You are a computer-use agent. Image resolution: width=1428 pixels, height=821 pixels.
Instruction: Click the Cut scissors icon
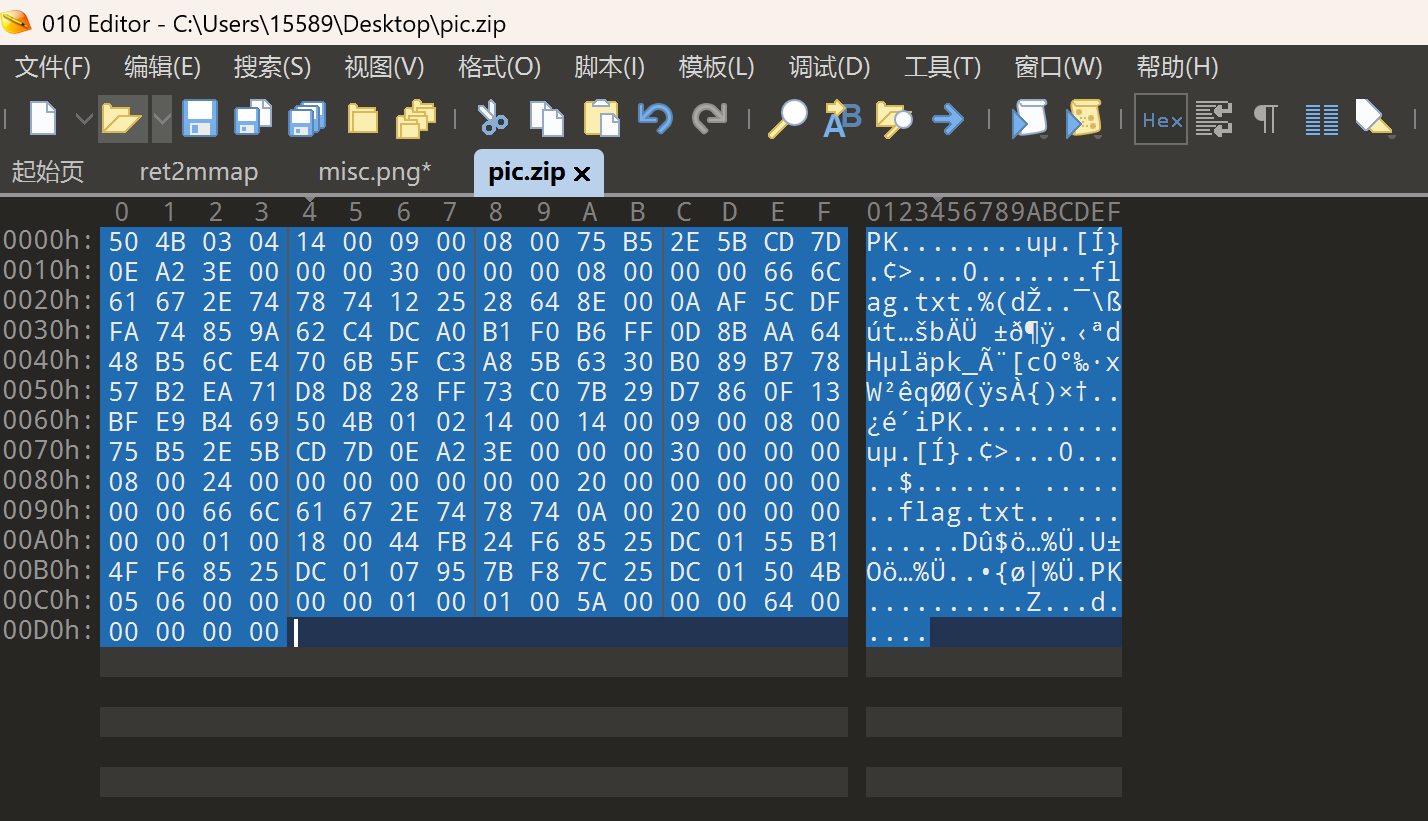(x=491, y=119)
